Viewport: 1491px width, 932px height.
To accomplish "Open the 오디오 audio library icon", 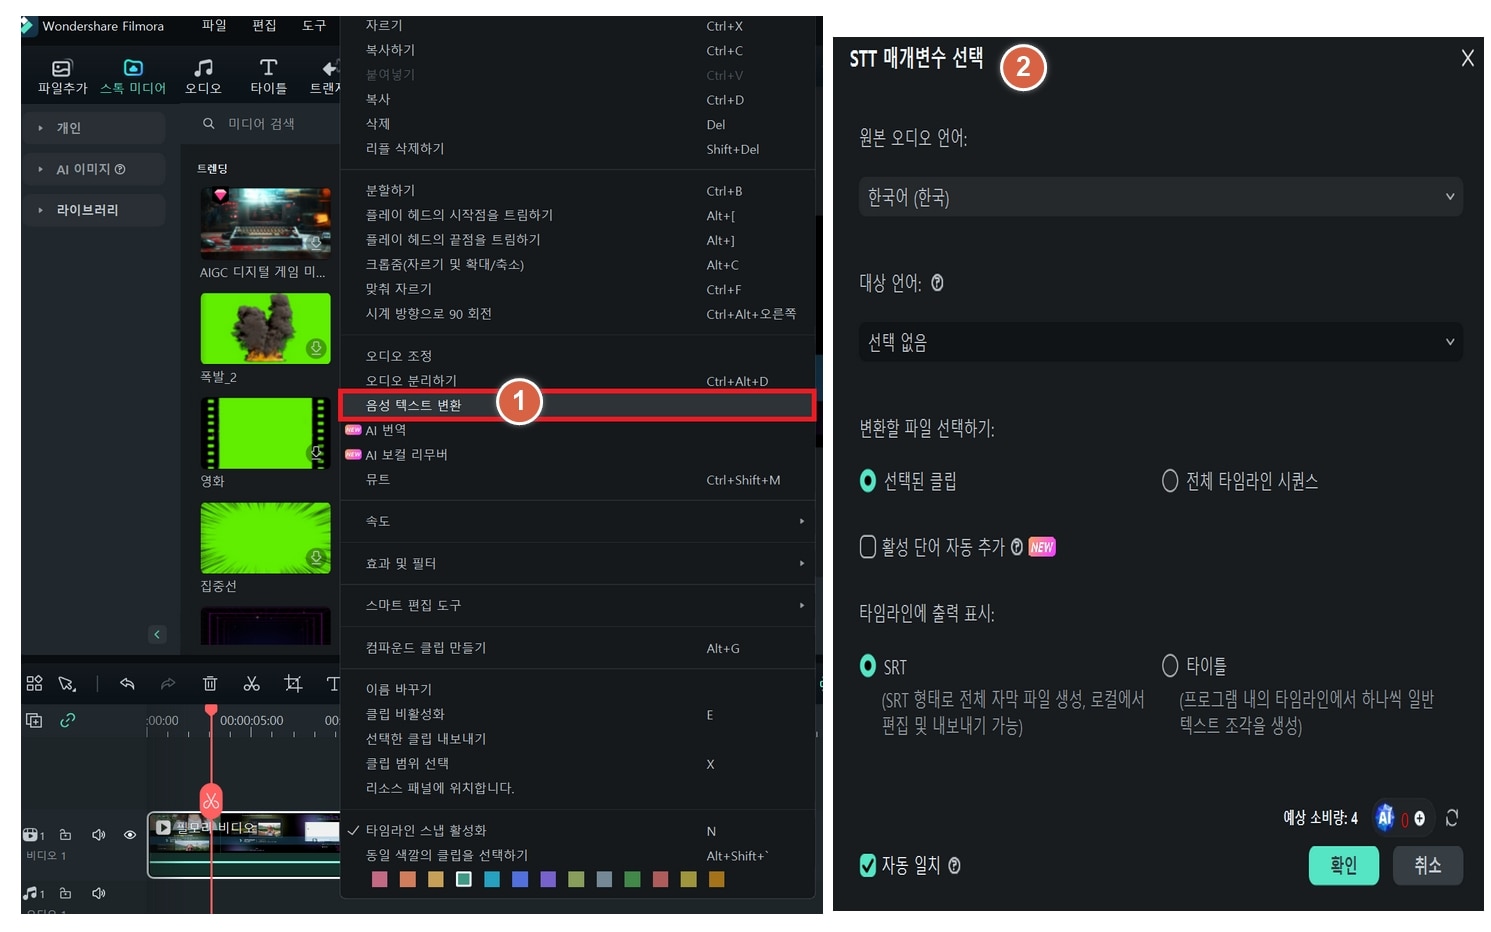I will 203,68.
